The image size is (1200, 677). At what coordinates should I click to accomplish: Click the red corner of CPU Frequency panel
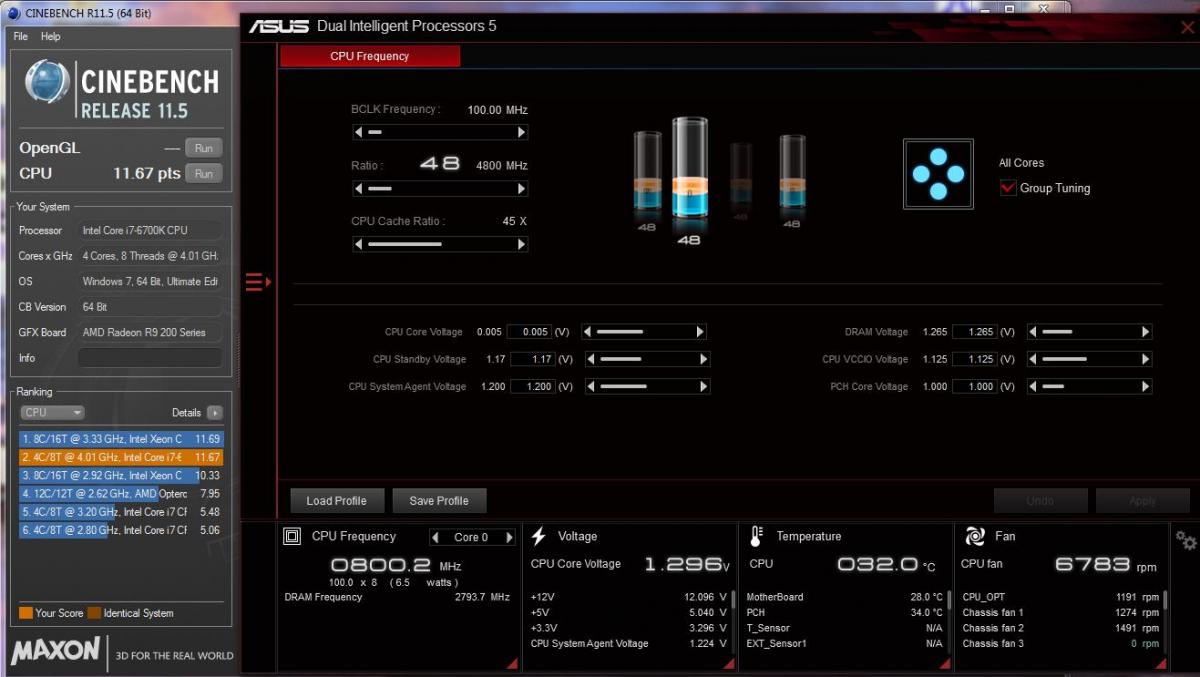point(513,663)
